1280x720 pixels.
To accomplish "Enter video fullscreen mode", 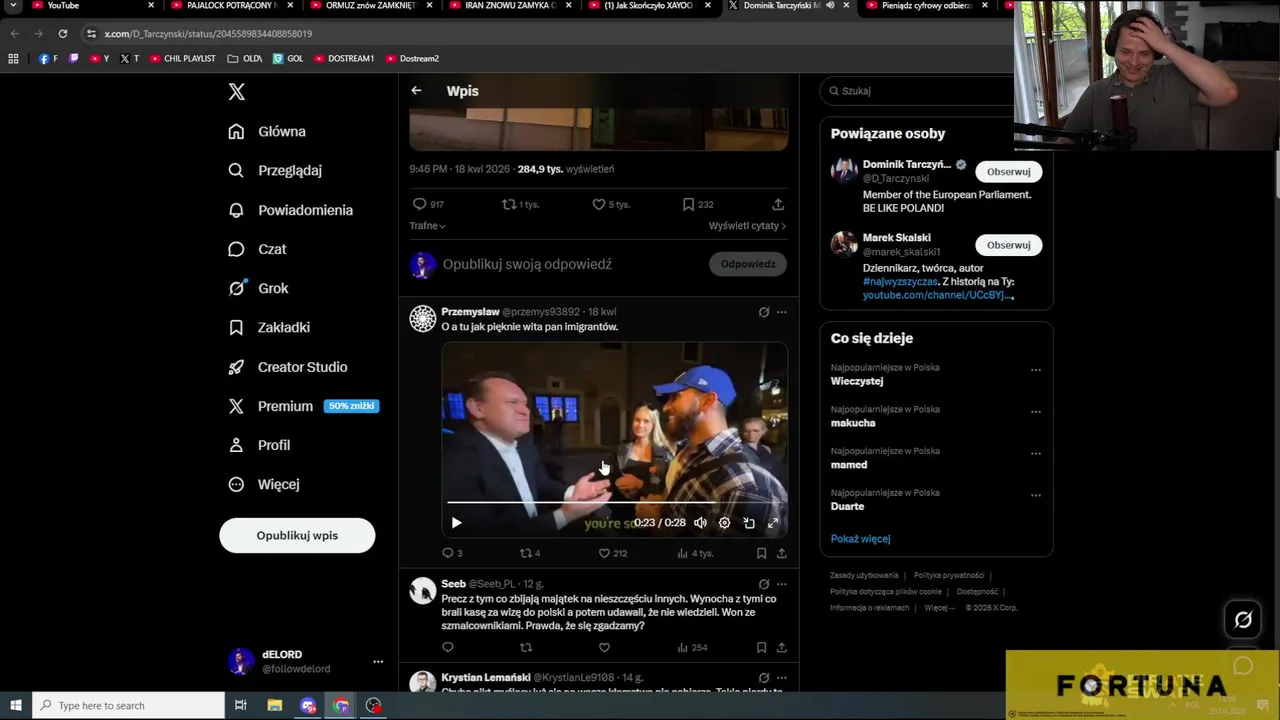I will click(773, 523).
